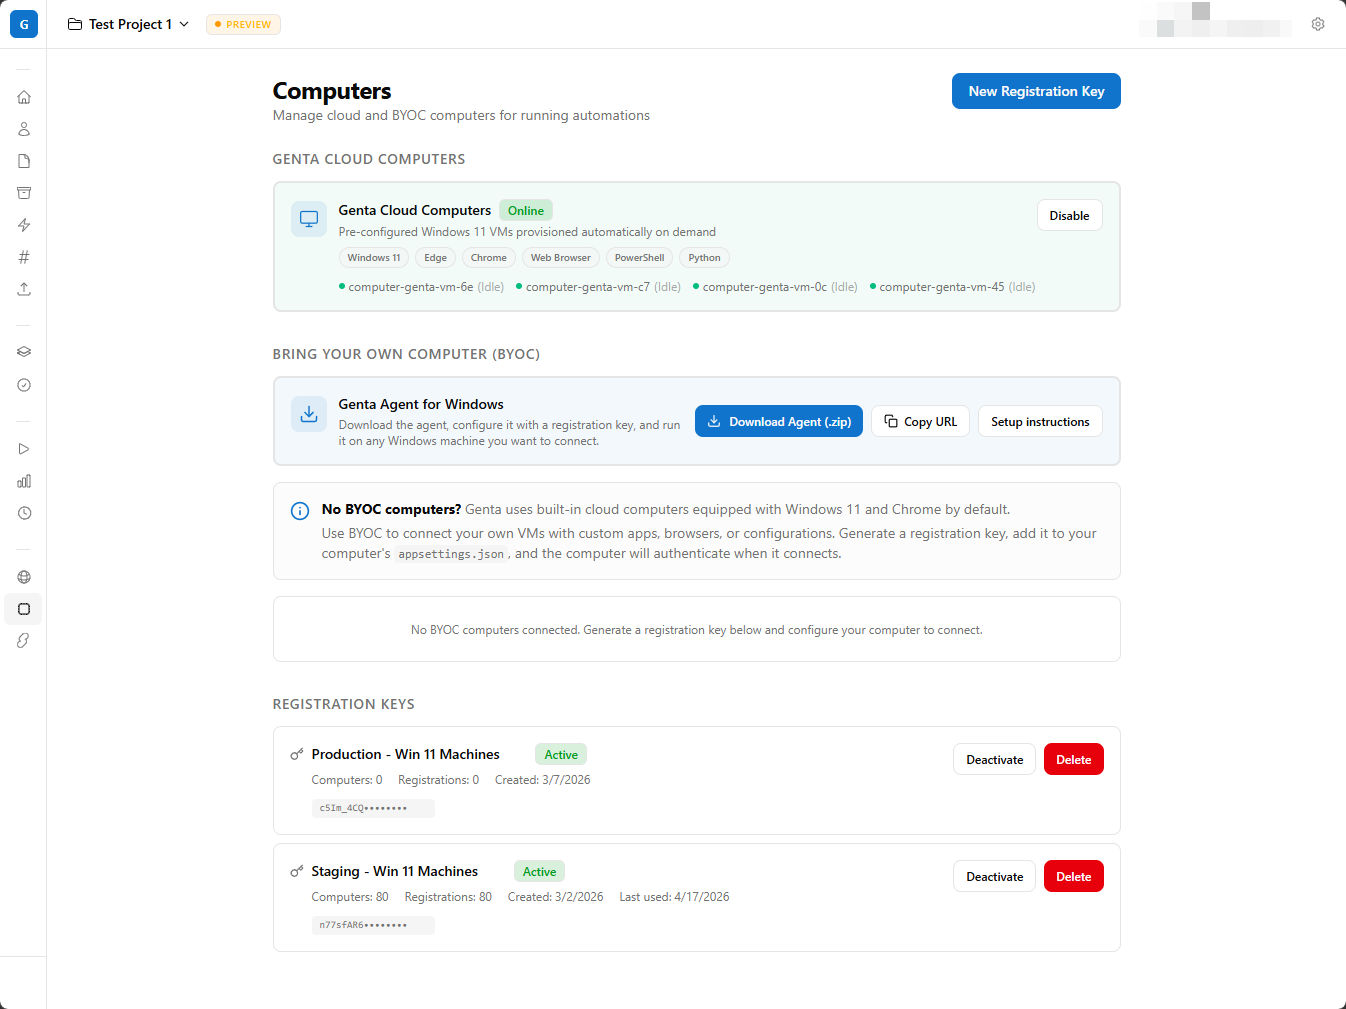Open settings via the top-right gear icon
1346x1009 pixels.
tap(1318, 24)
